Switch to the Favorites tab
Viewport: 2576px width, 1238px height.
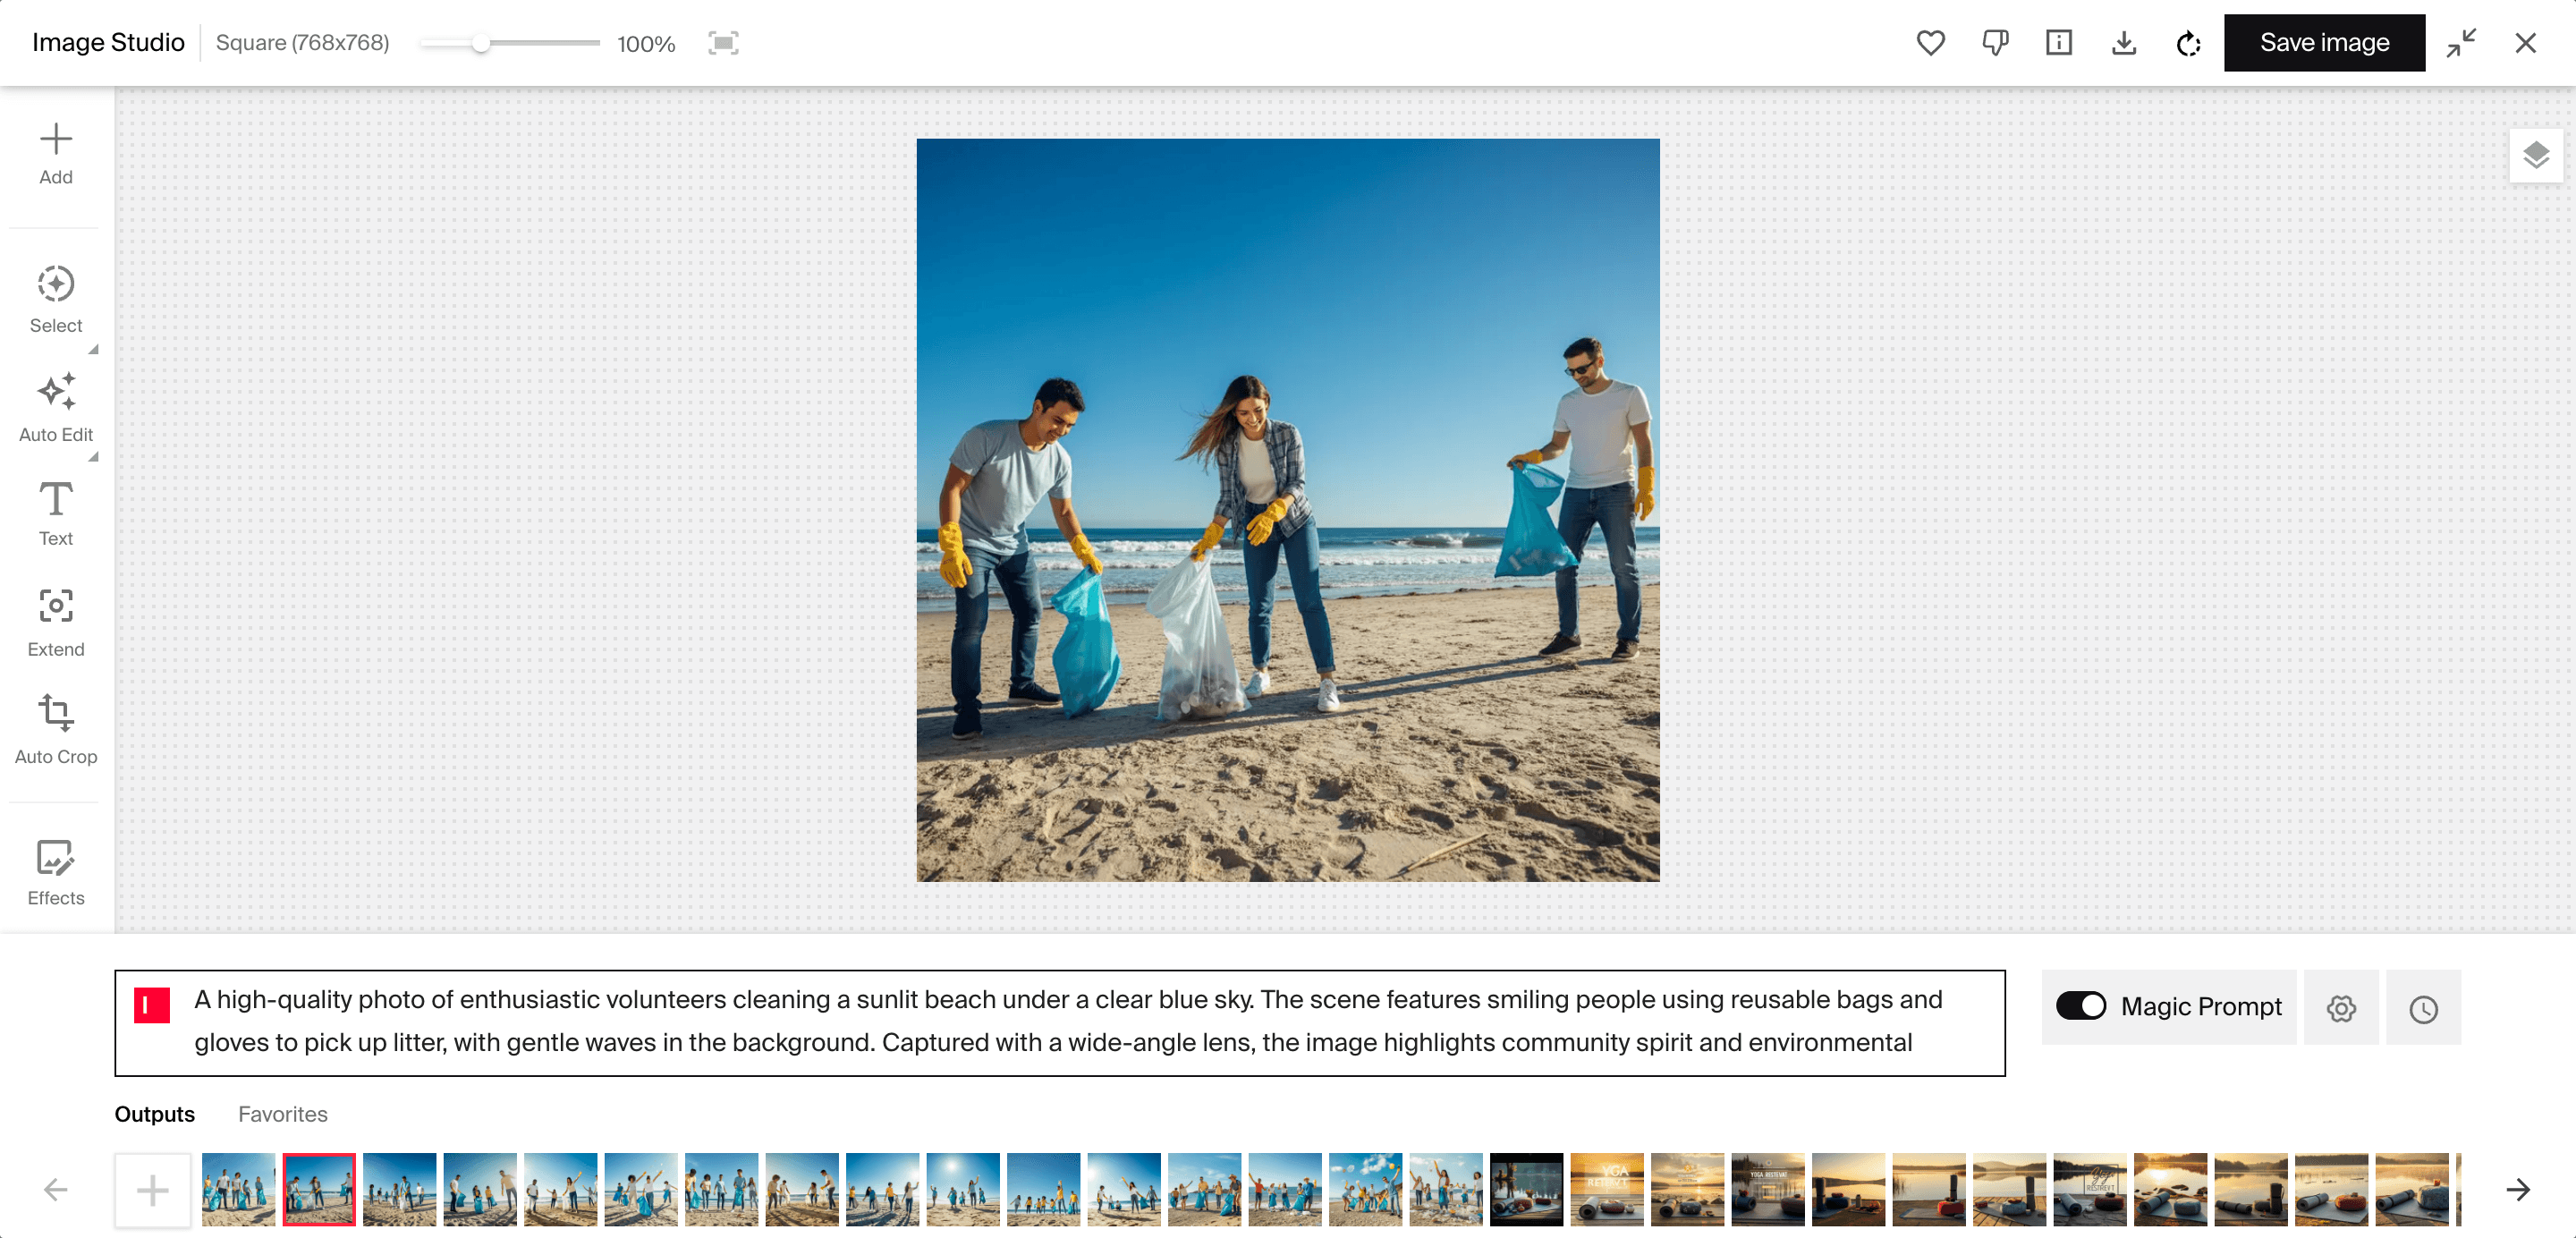[283, 1113]
